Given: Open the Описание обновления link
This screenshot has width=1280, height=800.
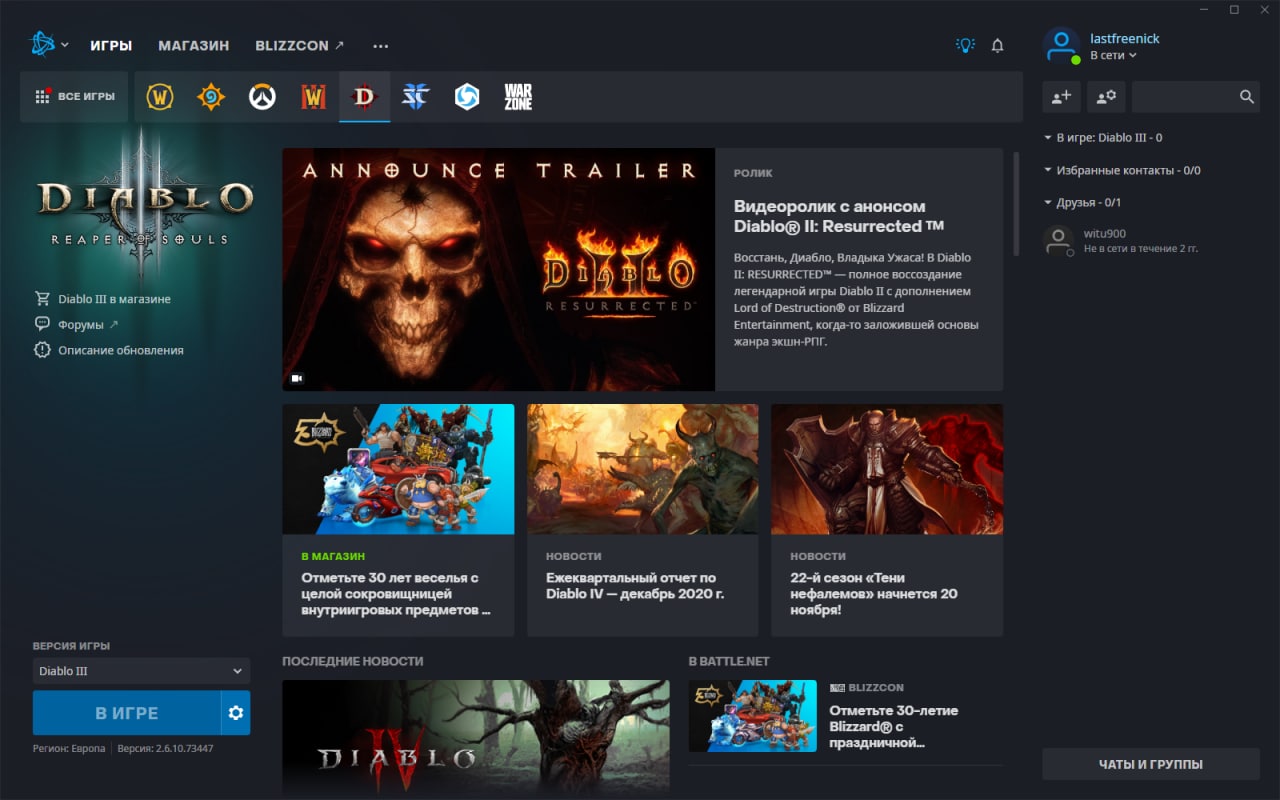Looking at the screenshot, I should coord(121,350).
